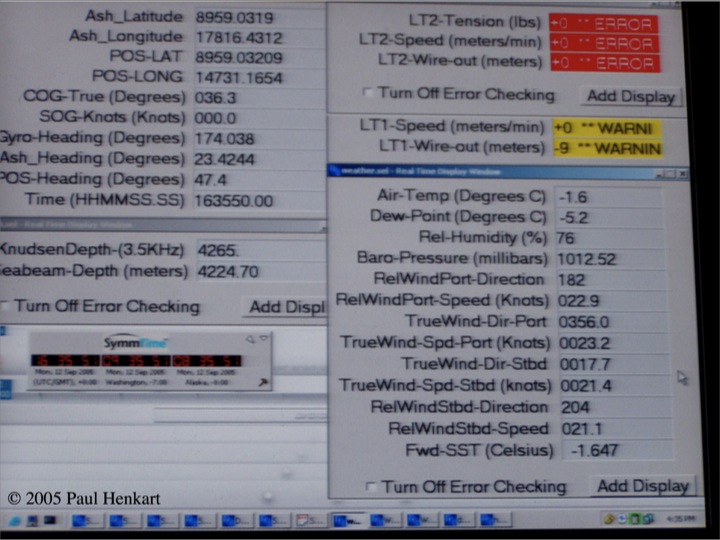Screen dimensions: 720x540
Task: Click Add Display button in depth panel
Action: [286, 307]
